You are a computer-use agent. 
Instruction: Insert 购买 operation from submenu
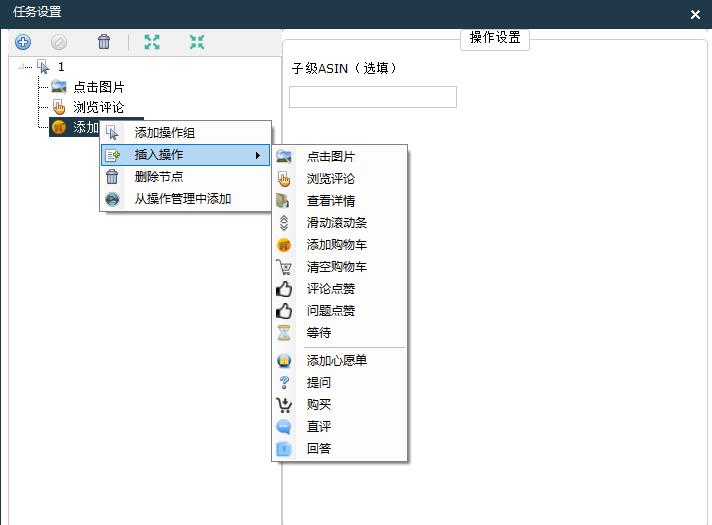(340, 405)
